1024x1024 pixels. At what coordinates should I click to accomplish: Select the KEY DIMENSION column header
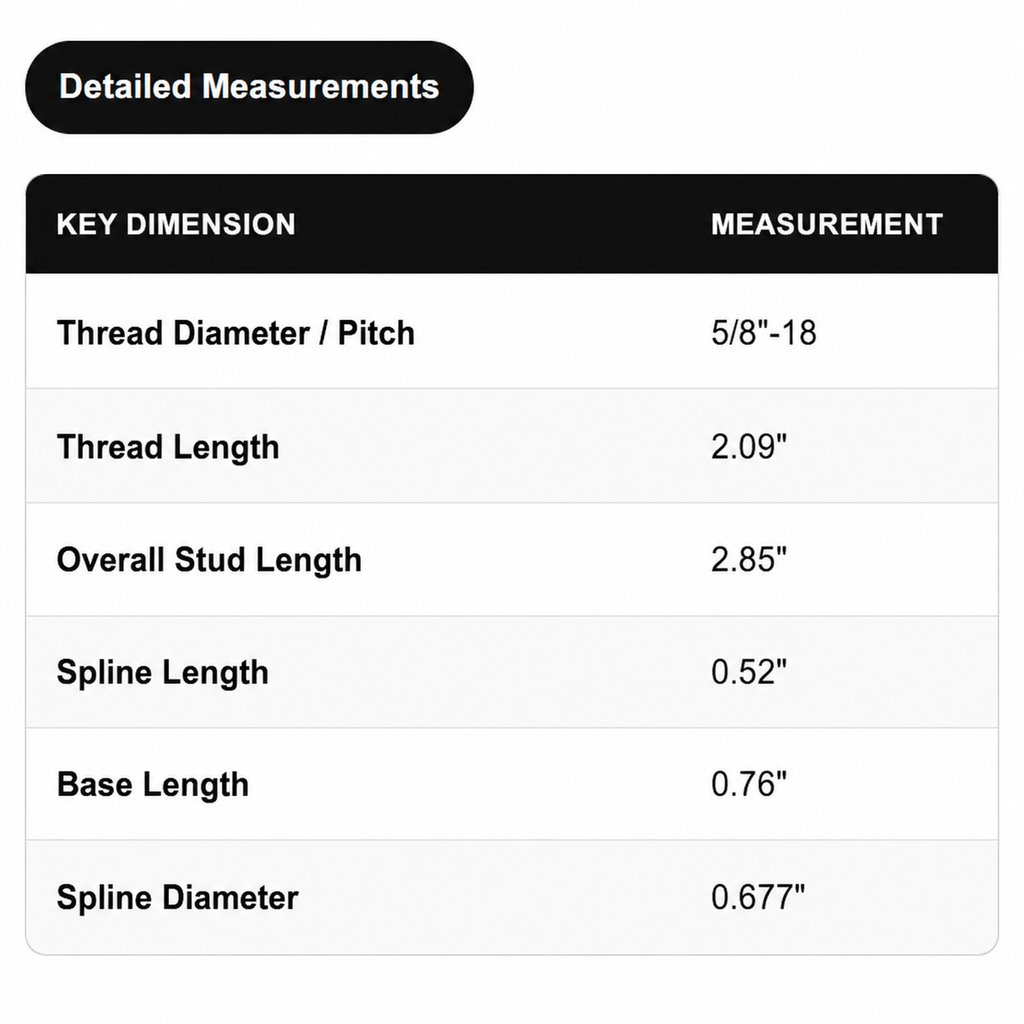coord(176,224)
